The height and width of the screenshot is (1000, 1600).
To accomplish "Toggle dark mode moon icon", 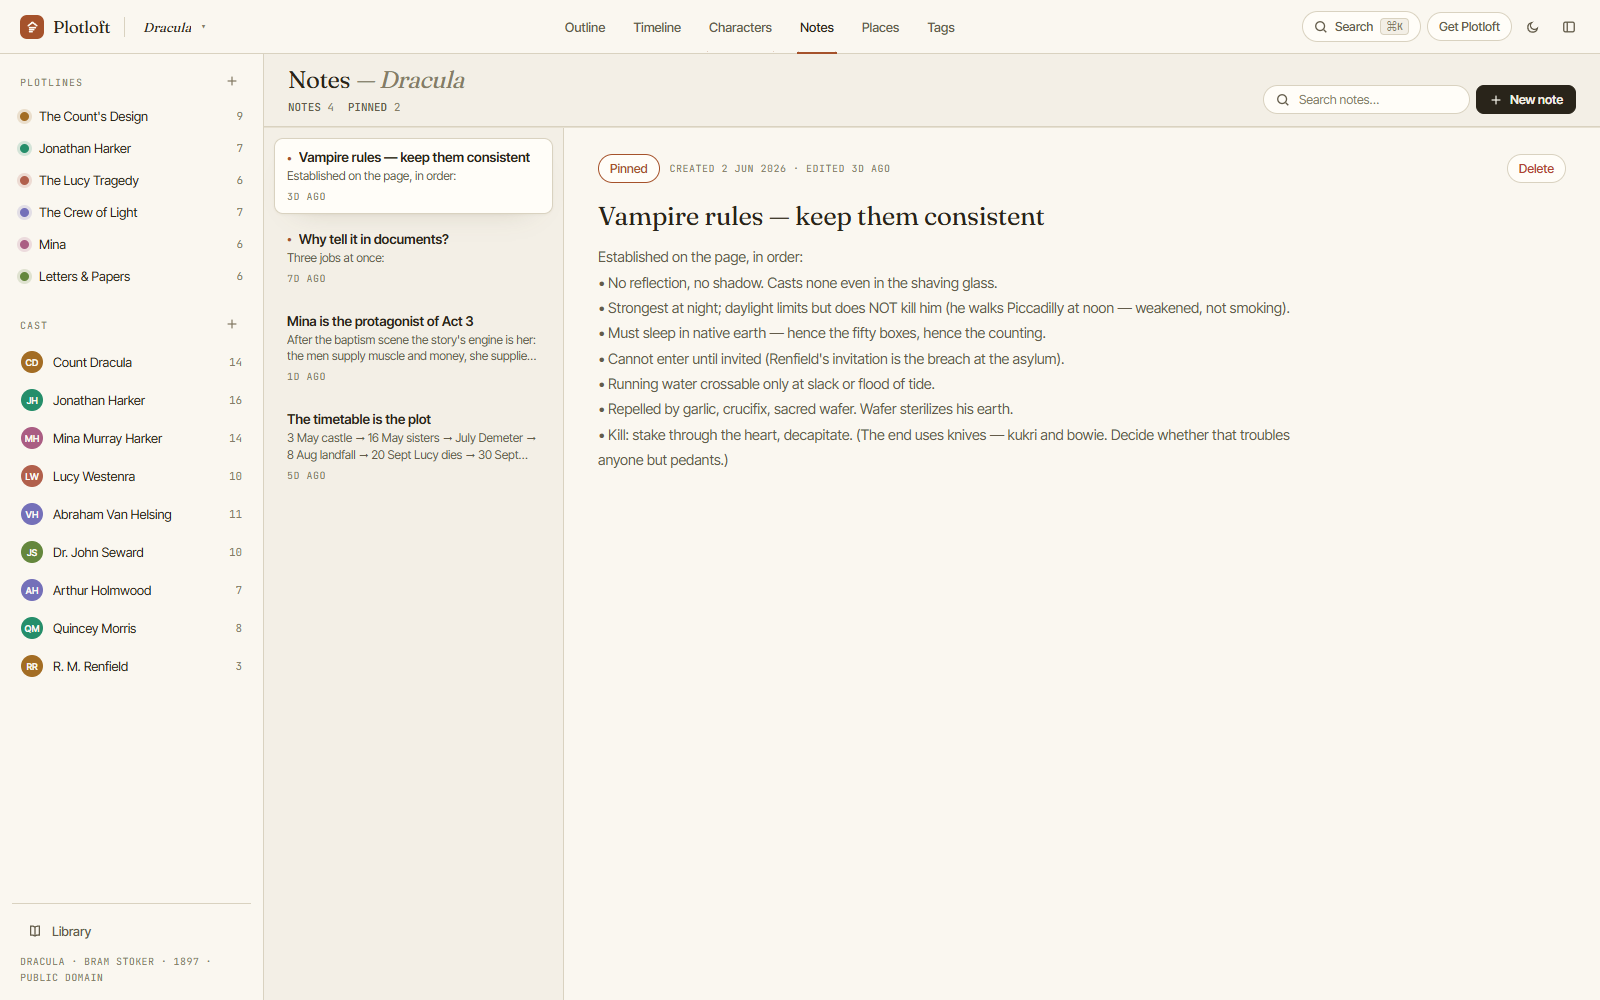I will click(1532, 27).
